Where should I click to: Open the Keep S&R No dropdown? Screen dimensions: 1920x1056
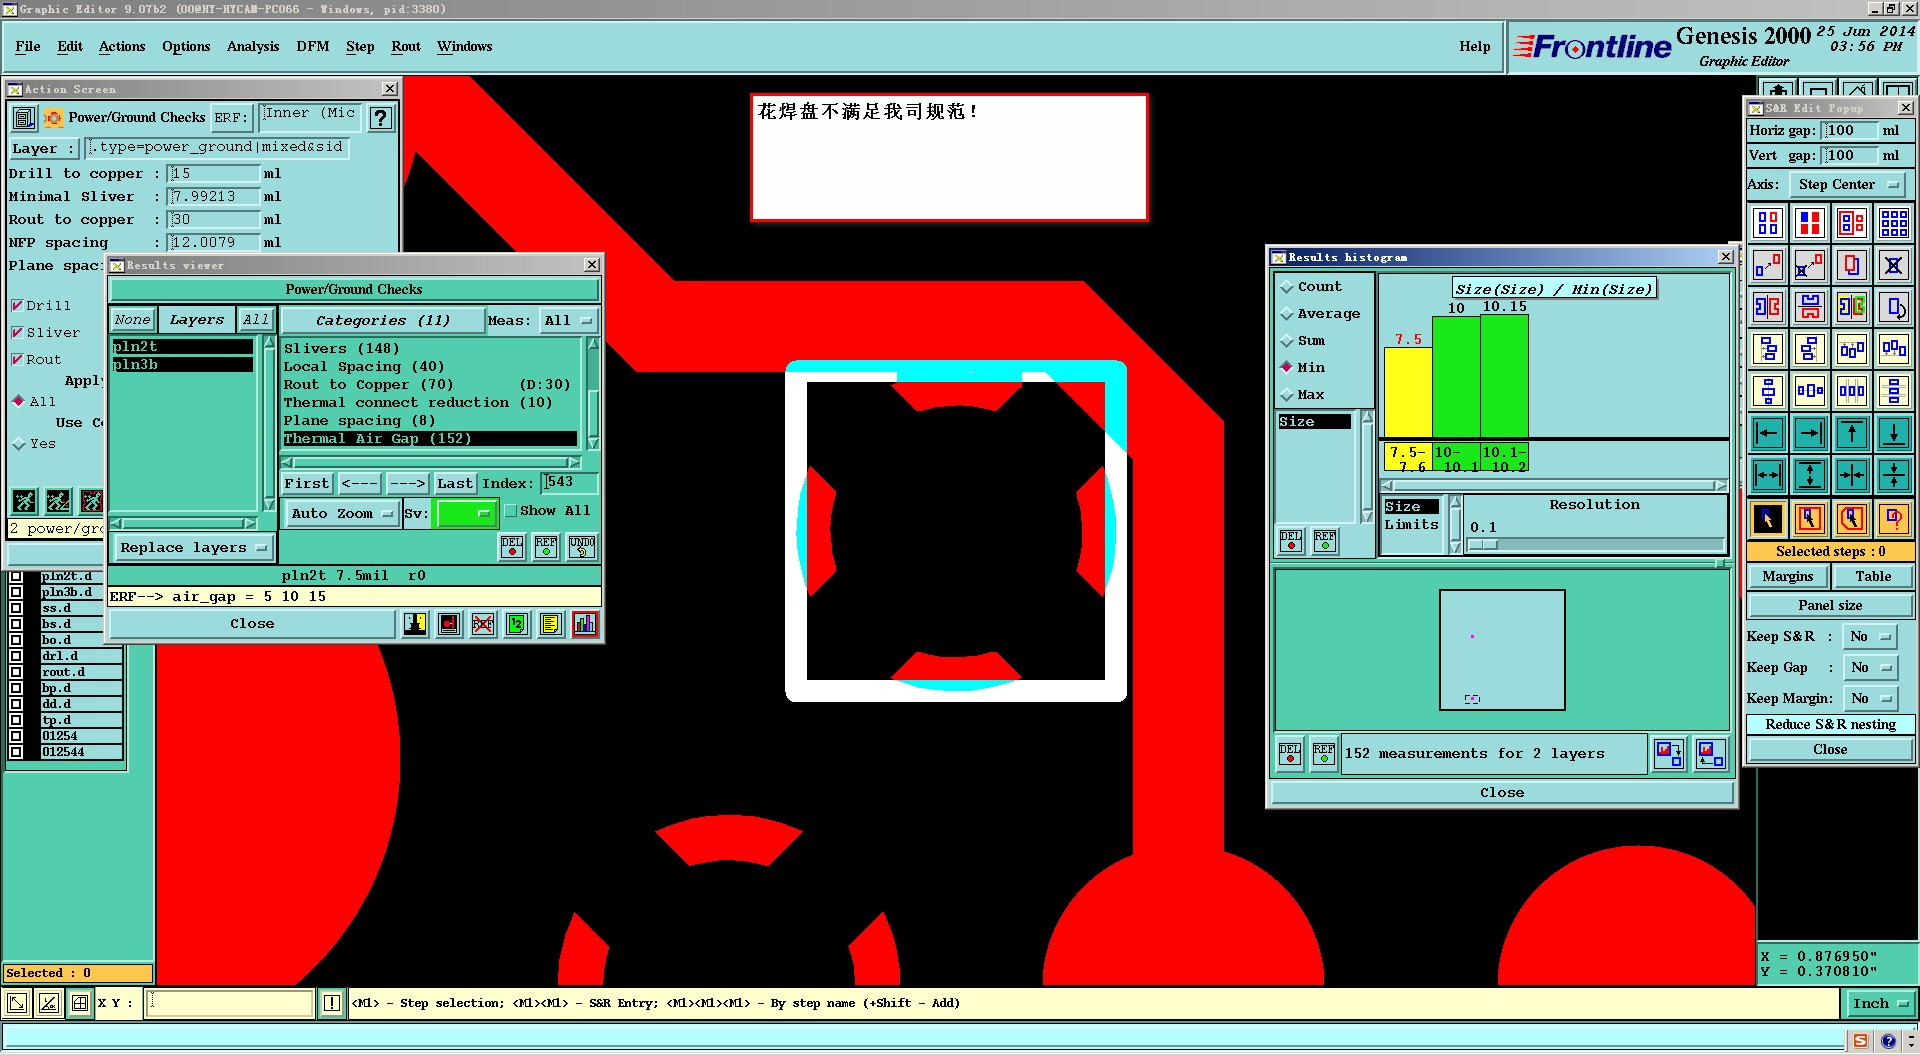(1870, 637)
